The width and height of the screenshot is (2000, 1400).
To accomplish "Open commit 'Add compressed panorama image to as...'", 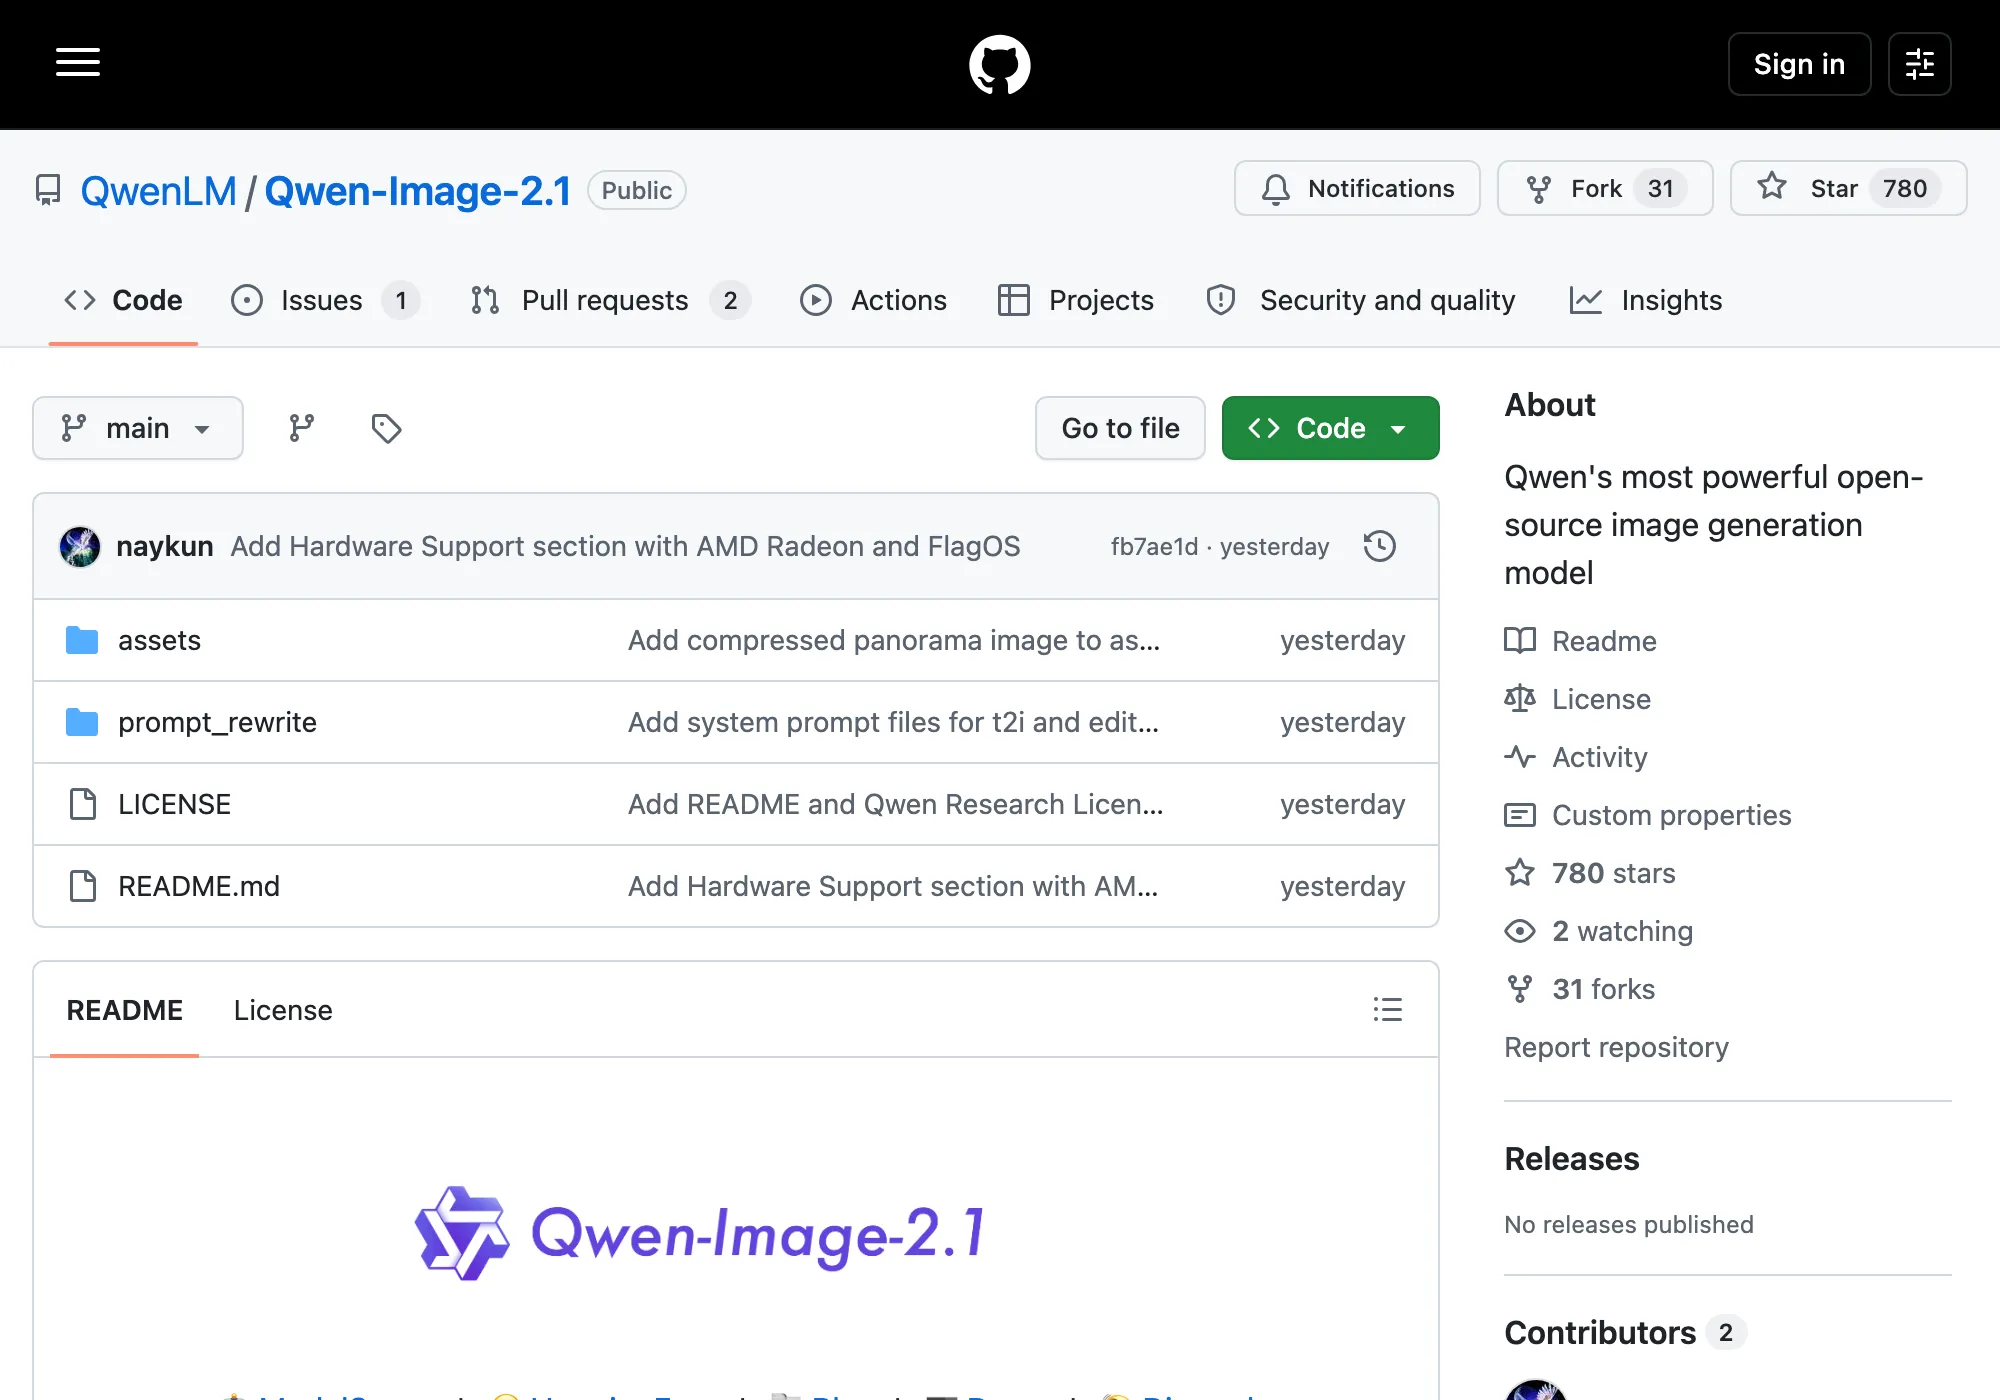I will [x=894, y=640].
